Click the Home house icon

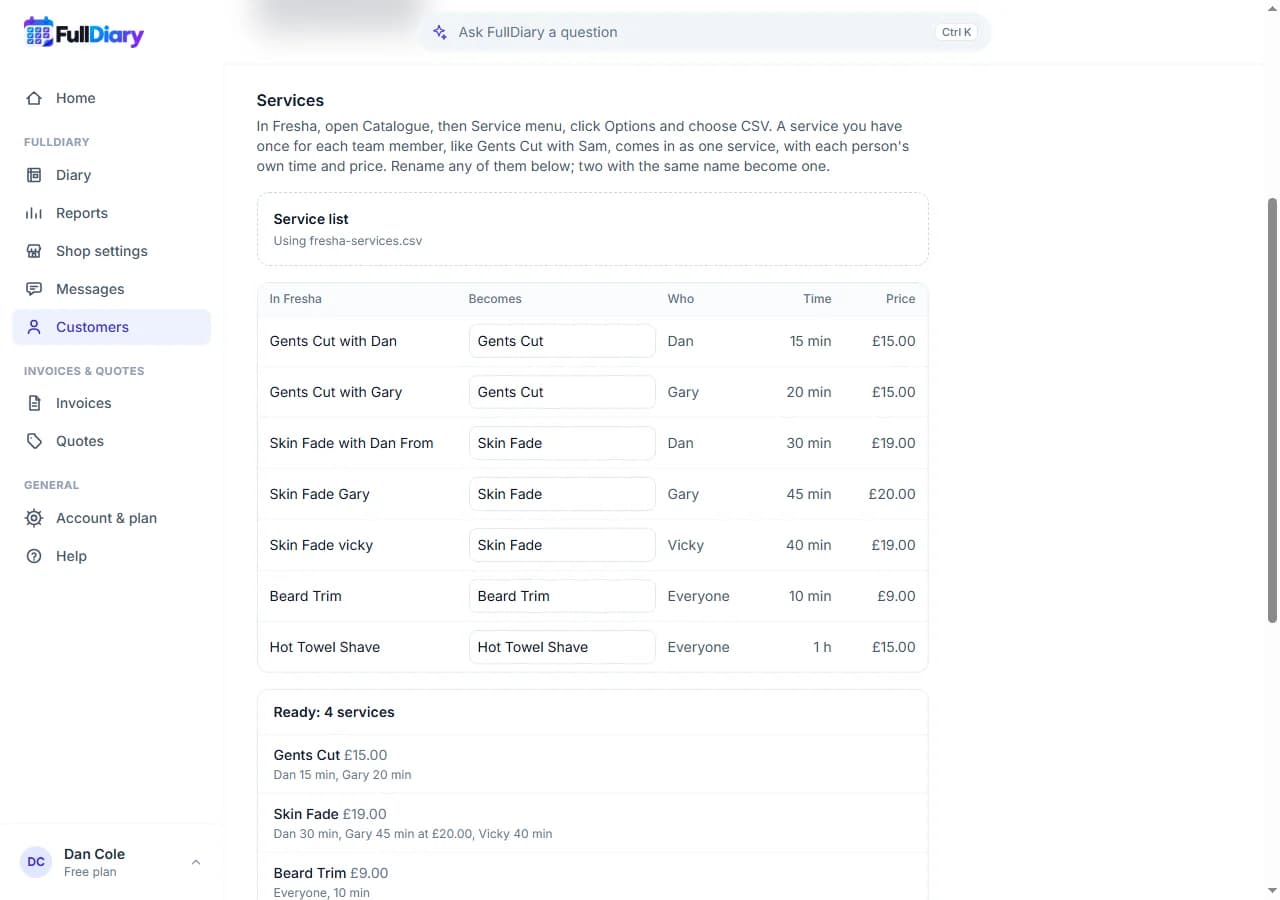[x=34, y=98]
